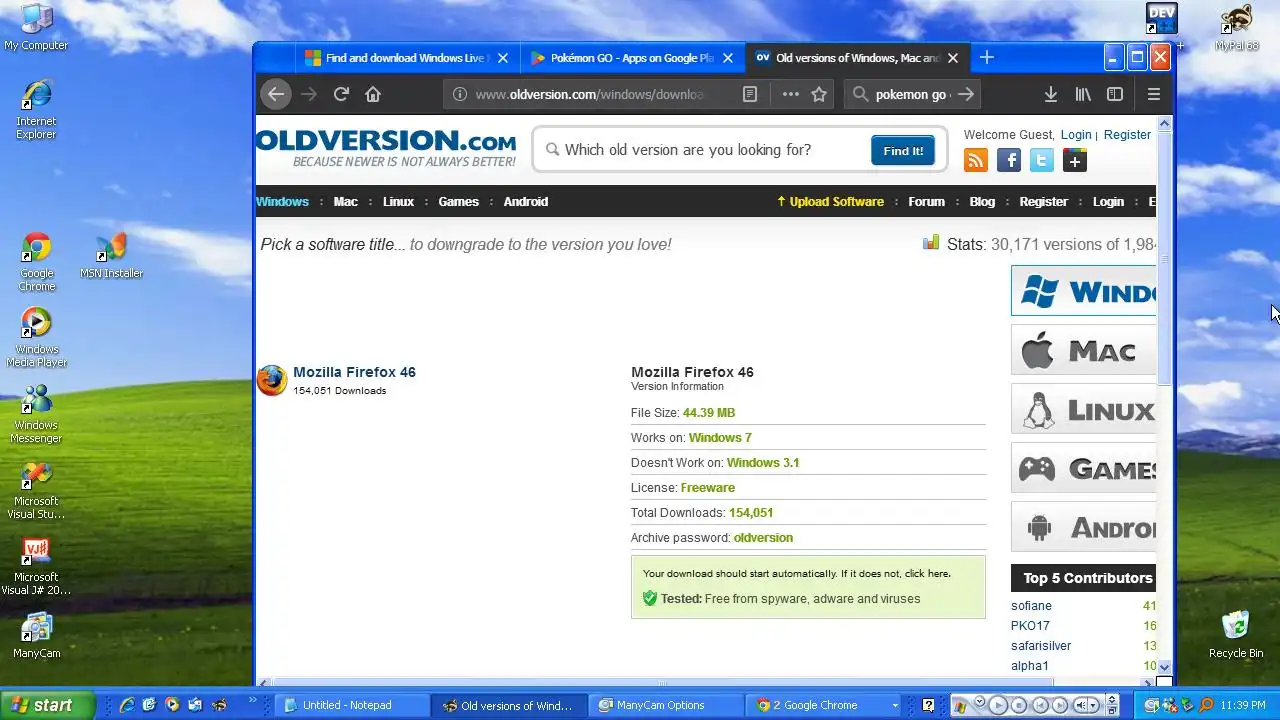Select Linux in site navigation
This screenshot has height=720, width=1280.
pyautogui.click(x=398, y=201)
